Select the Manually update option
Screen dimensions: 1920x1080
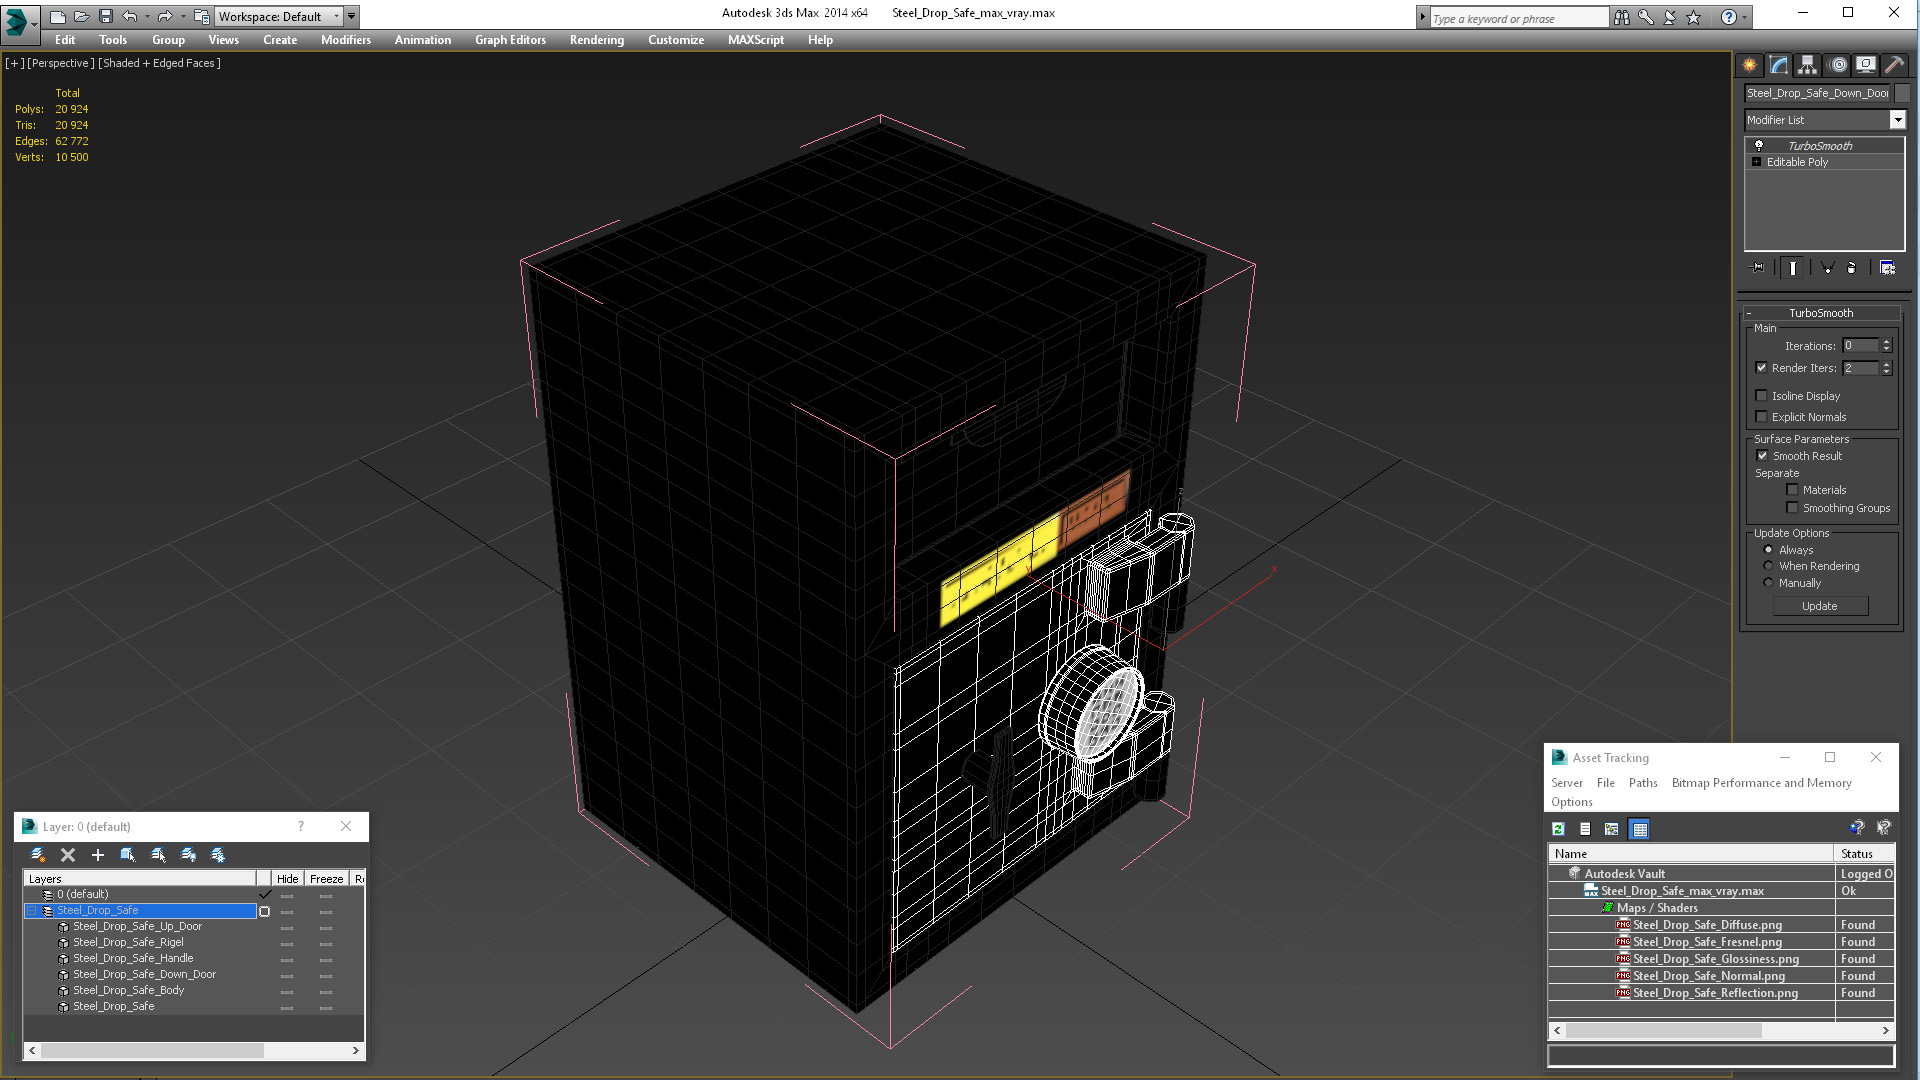coord(1768,583)
